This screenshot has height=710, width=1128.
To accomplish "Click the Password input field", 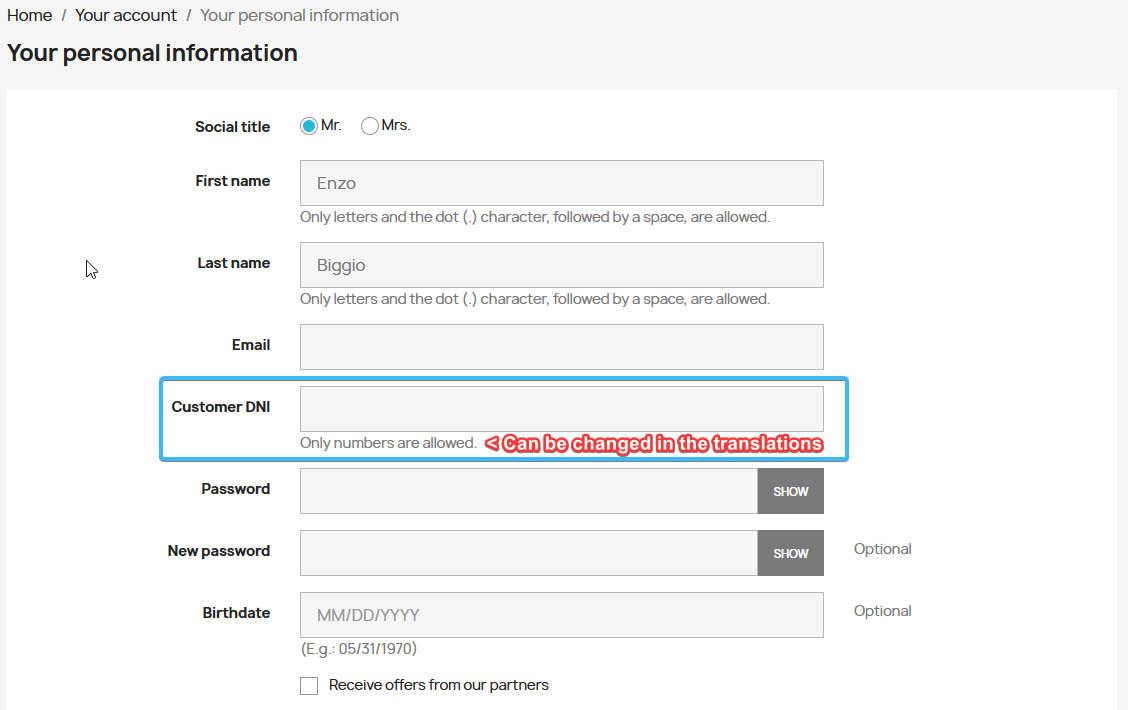I will [x=528, y=491].
